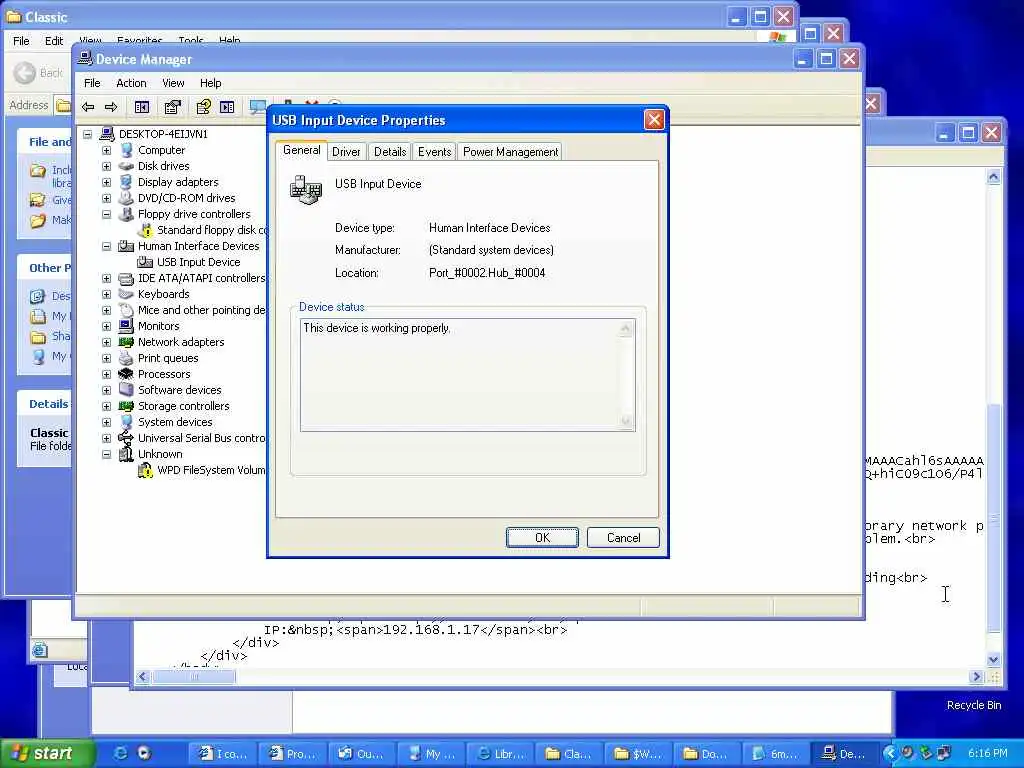Collapse the Human Interface Devices node

106,246
